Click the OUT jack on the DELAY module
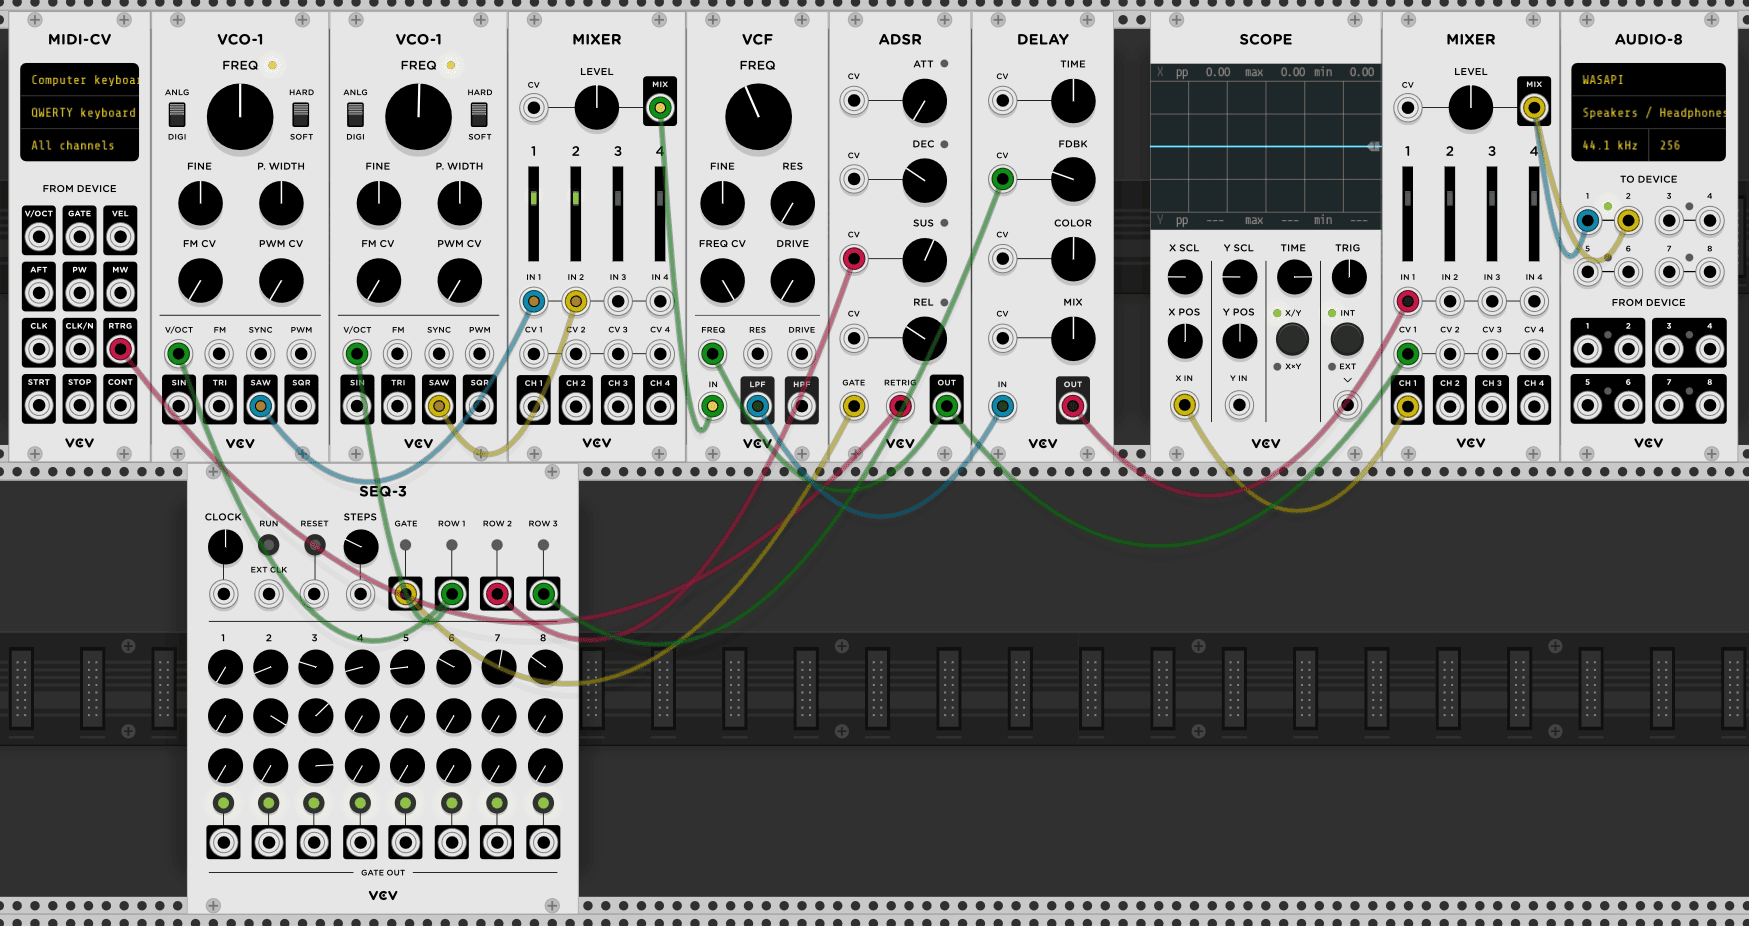1749x926 pixels. pos(1071,405)
